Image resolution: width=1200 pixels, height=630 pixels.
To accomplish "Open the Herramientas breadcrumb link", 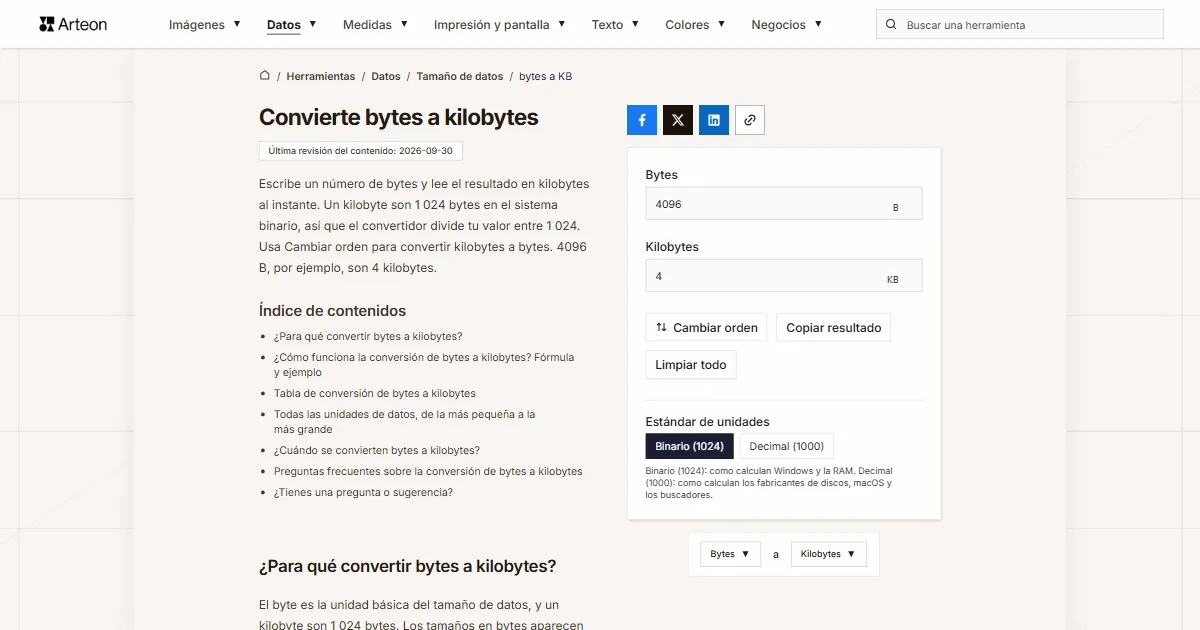I will coord(321,76).
